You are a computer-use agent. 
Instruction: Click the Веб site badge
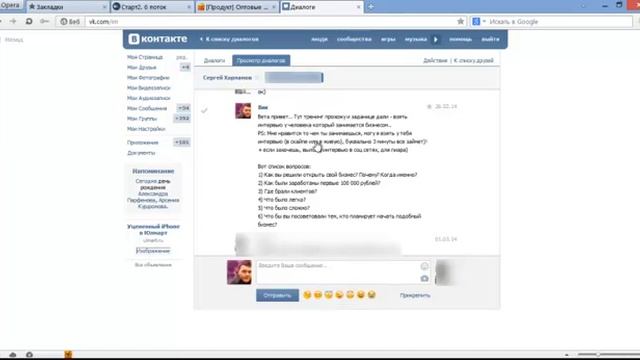pyautogui.click(x=70, y=22)
